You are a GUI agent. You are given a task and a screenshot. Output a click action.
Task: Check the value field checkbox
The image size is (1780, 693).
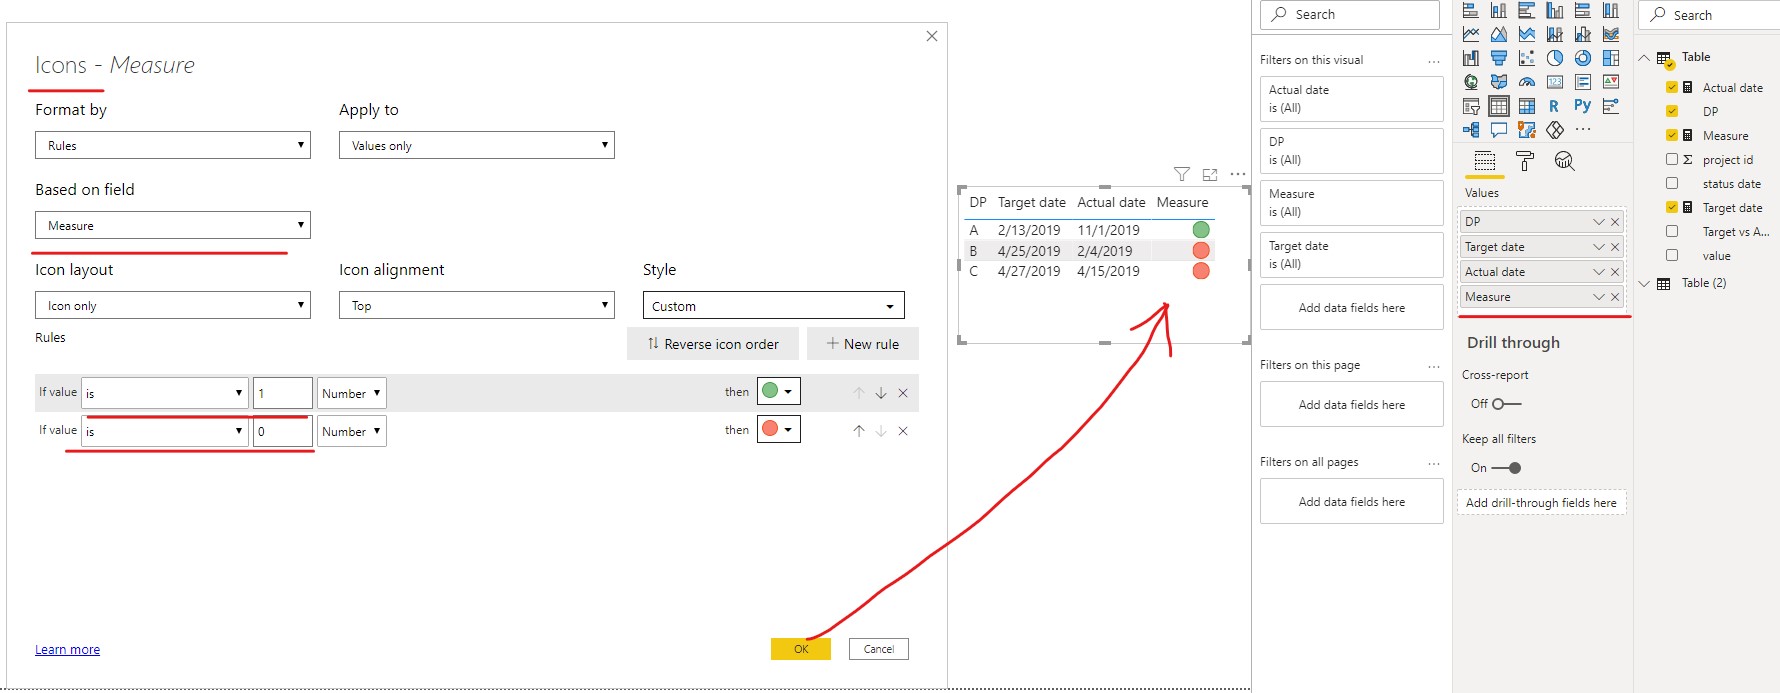point(1671,255)
